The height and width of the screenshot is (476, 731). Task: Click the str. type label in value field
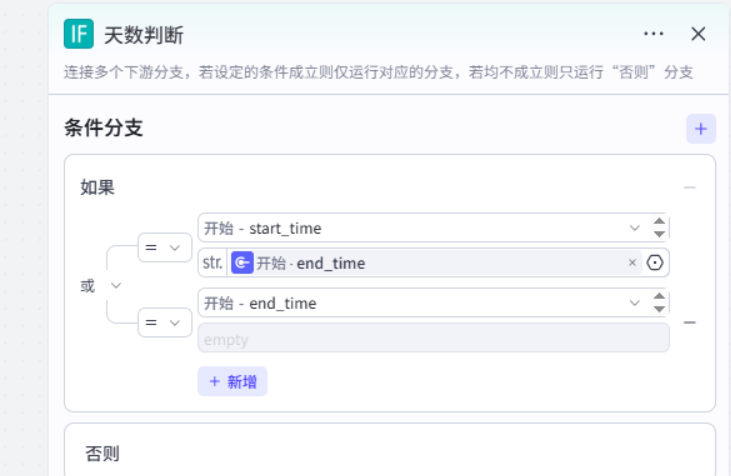[x=212, y=263]
